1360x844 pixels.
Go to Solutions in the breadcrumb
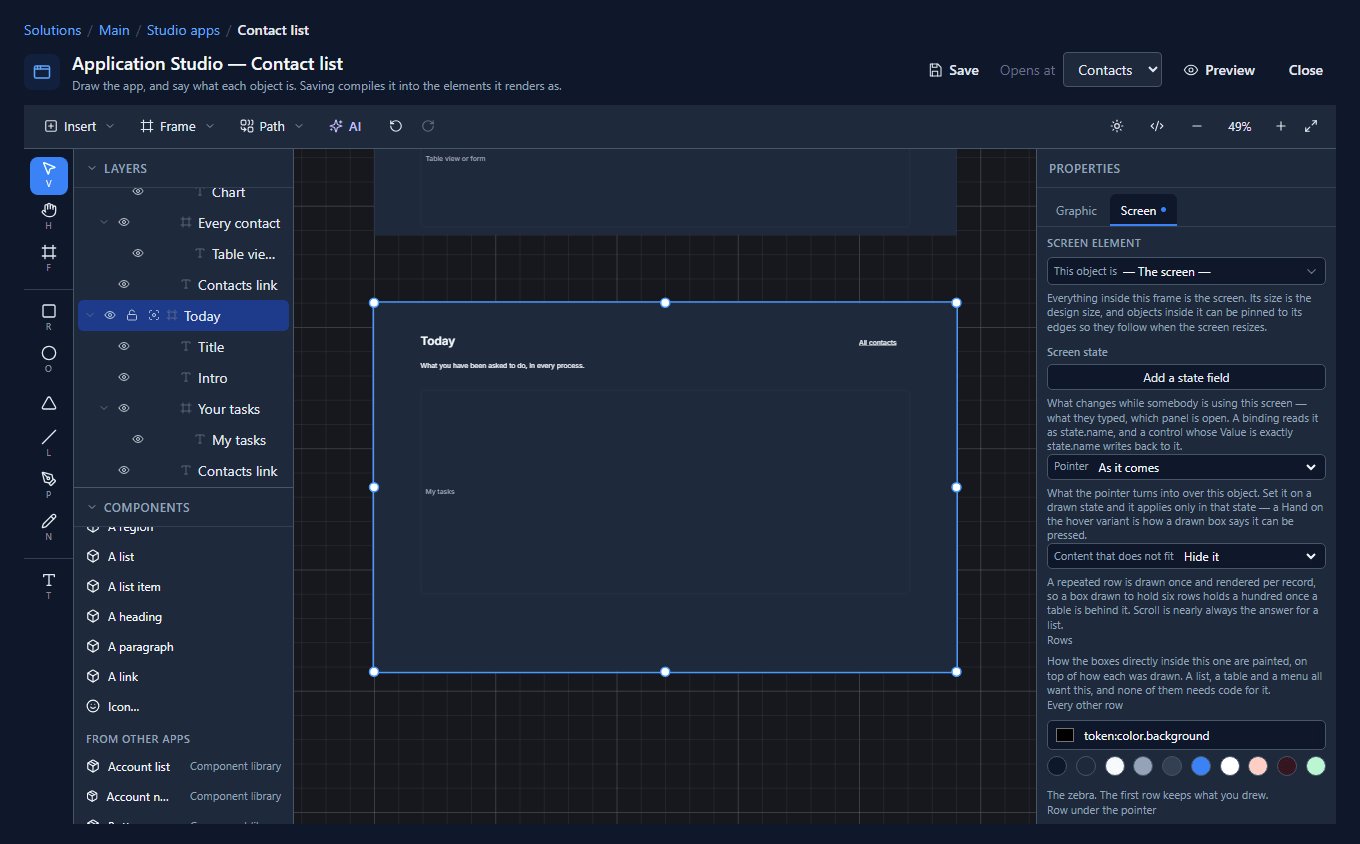(53, 30)
